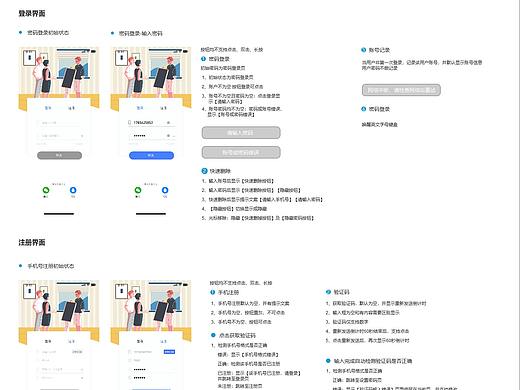Click blue login button
Image resolution: width=520 pixels, height=390 pixels.
151,155
